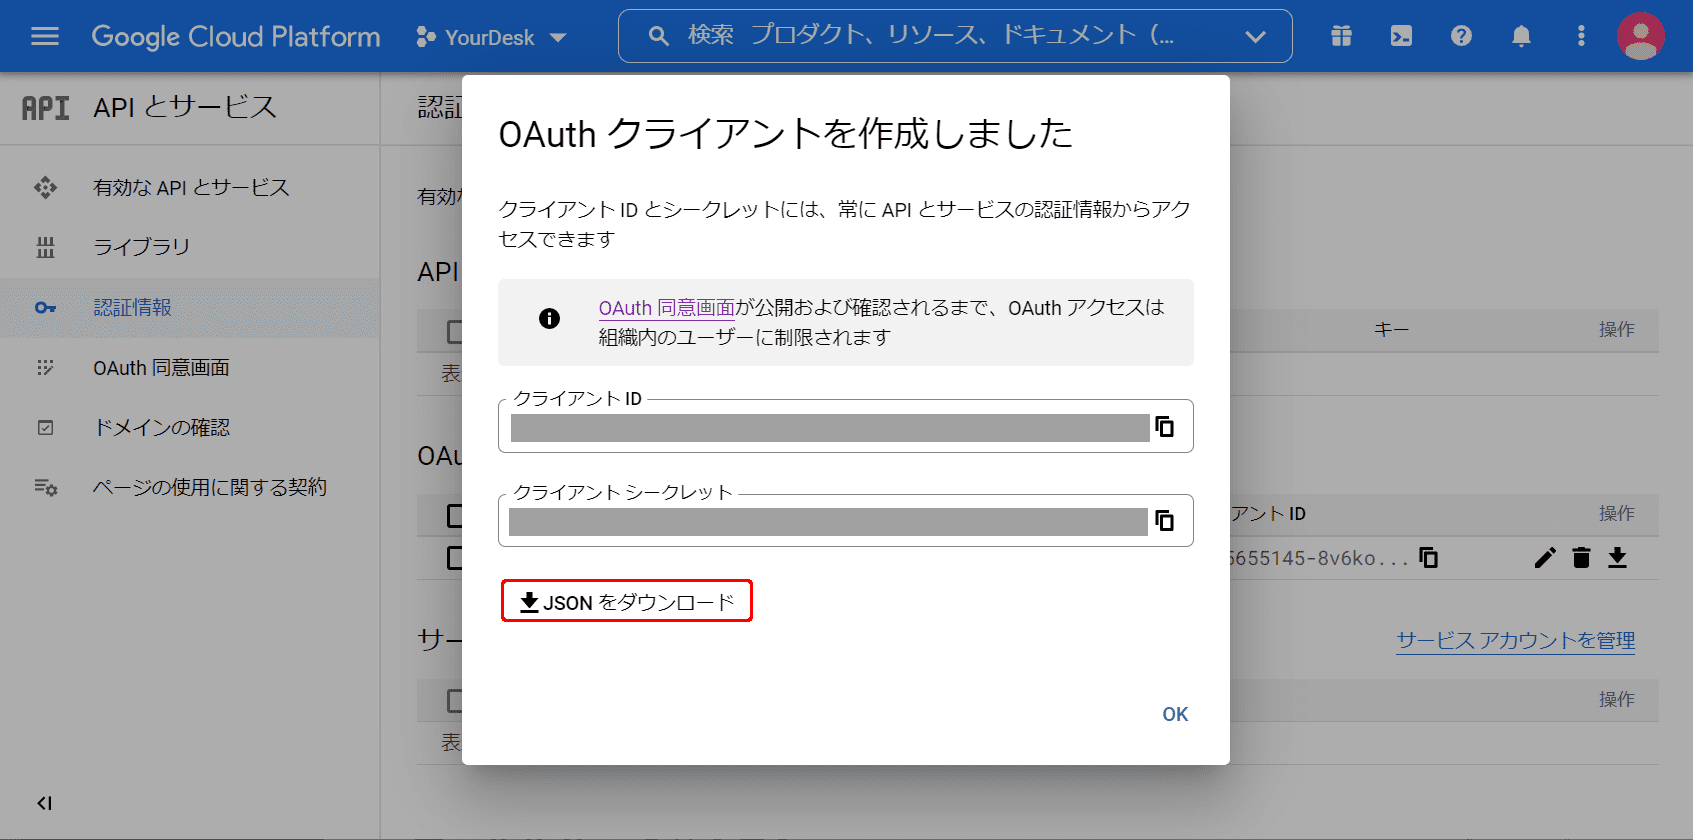This screenshot has width=1693, height=840.
Task: Click the OAuth consent screen sidebar icon
Action: (46, 367)
